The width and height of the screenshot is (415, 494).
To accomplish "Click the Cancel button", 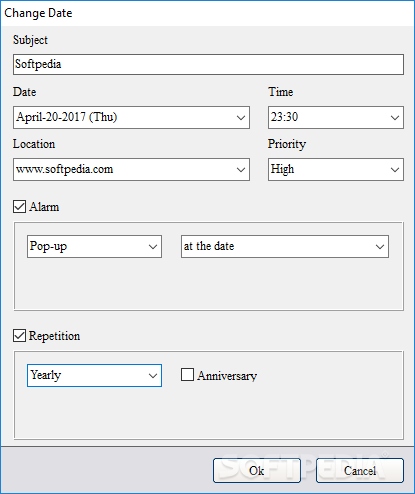I will click(360, 470).
